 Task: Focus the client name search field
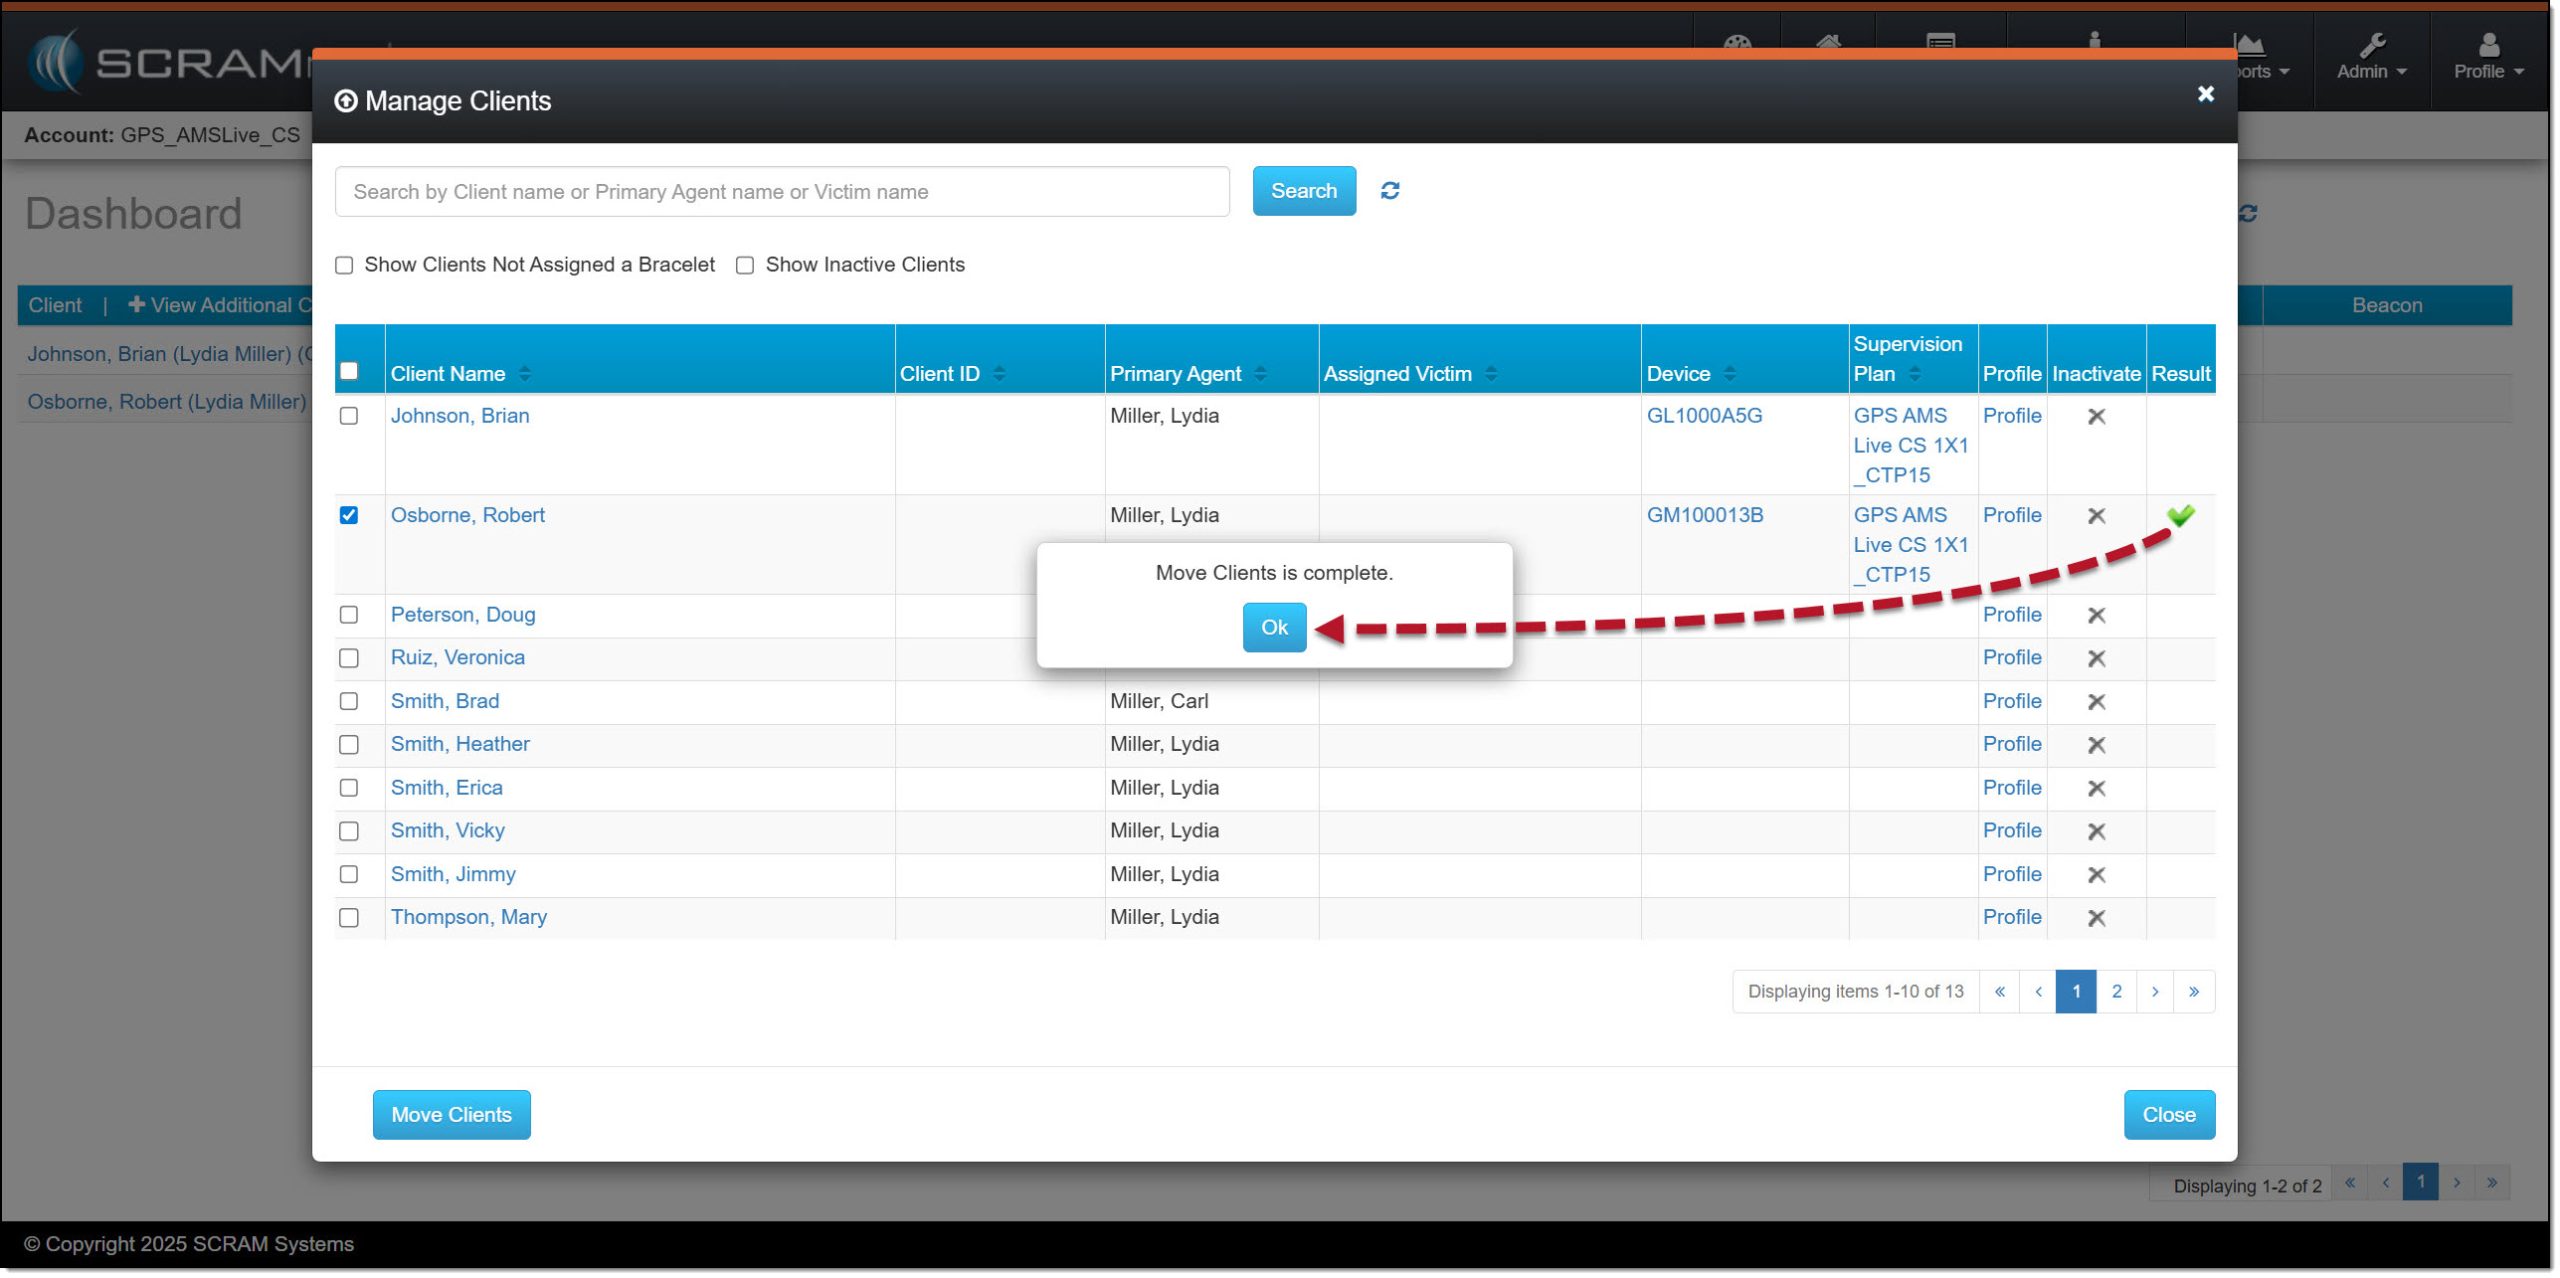pyautogui.click(x=782, y=192)
